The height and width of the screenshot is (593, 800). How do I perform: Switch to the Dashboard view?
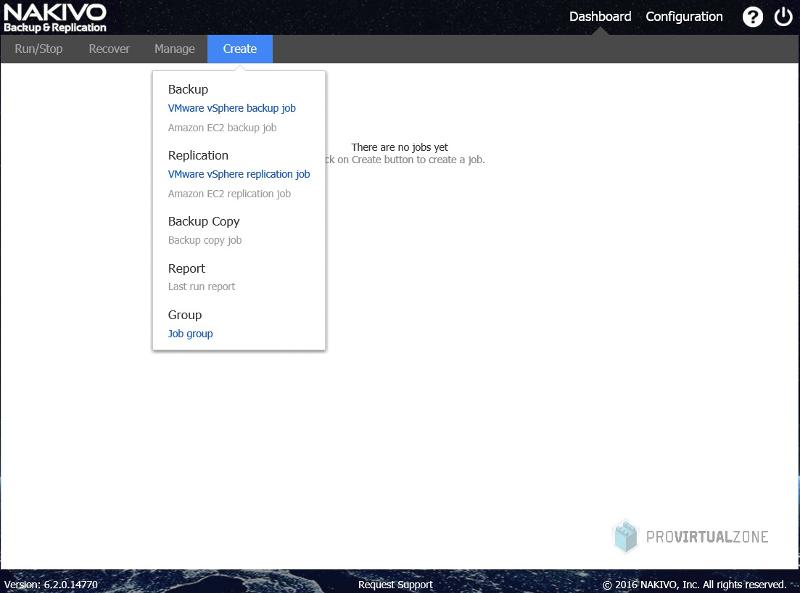600,17
